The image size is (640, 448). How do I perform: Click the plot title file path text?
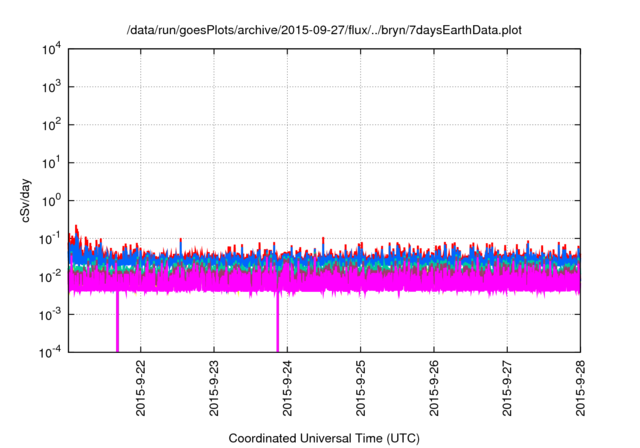coord(324,30)
